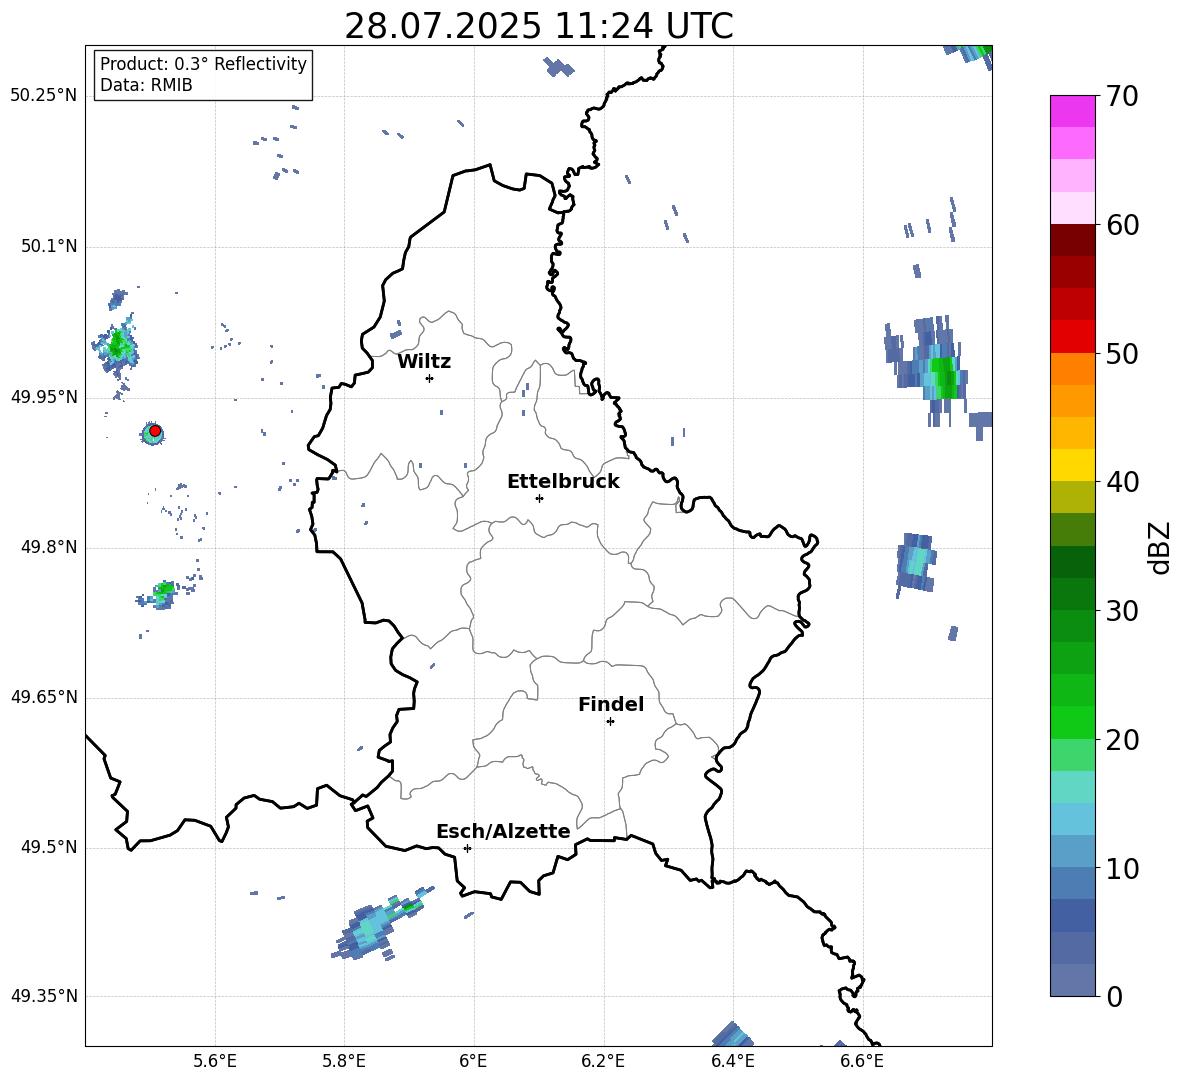The height and width of the screenshot is (1081, 1184).
Task: Click the title 28.07.2025 11:24 UTC
Action: tap(539, 26)
